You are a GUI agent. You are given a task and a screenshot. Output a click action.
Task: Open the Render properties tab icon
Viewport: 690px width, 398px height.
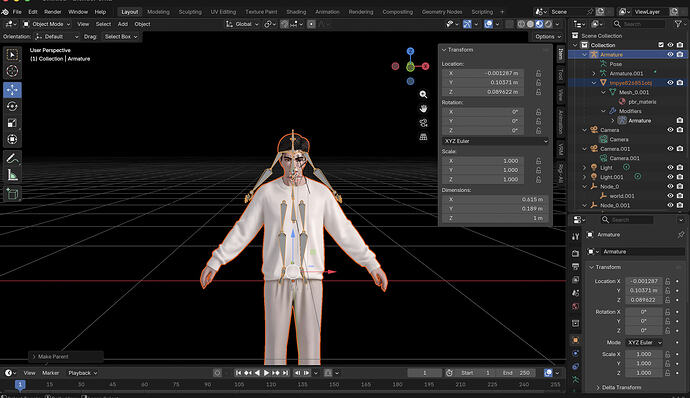[576, 253]
